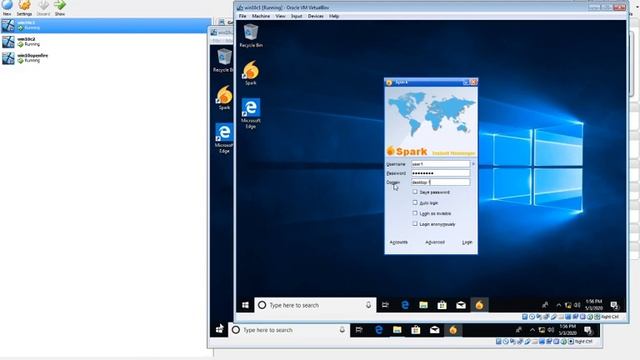The width and height of the screenshot is (640, 360).
Task: Enable the Save password checkbox
Action: (x=415, y=192)
